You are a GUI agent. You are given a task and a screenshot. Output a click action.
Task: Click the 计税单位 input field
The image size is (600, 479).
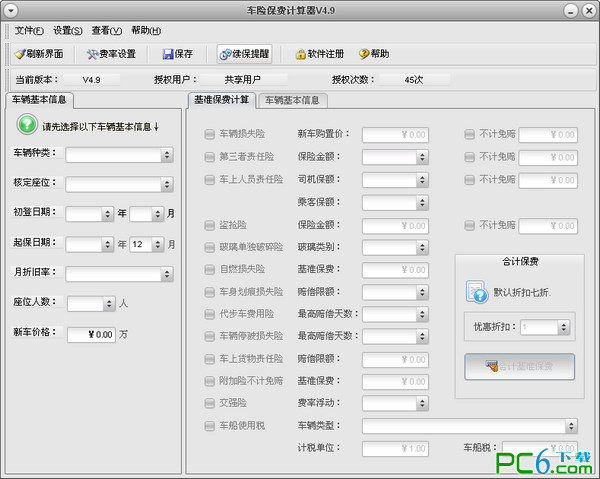click(x=395, y=448)
